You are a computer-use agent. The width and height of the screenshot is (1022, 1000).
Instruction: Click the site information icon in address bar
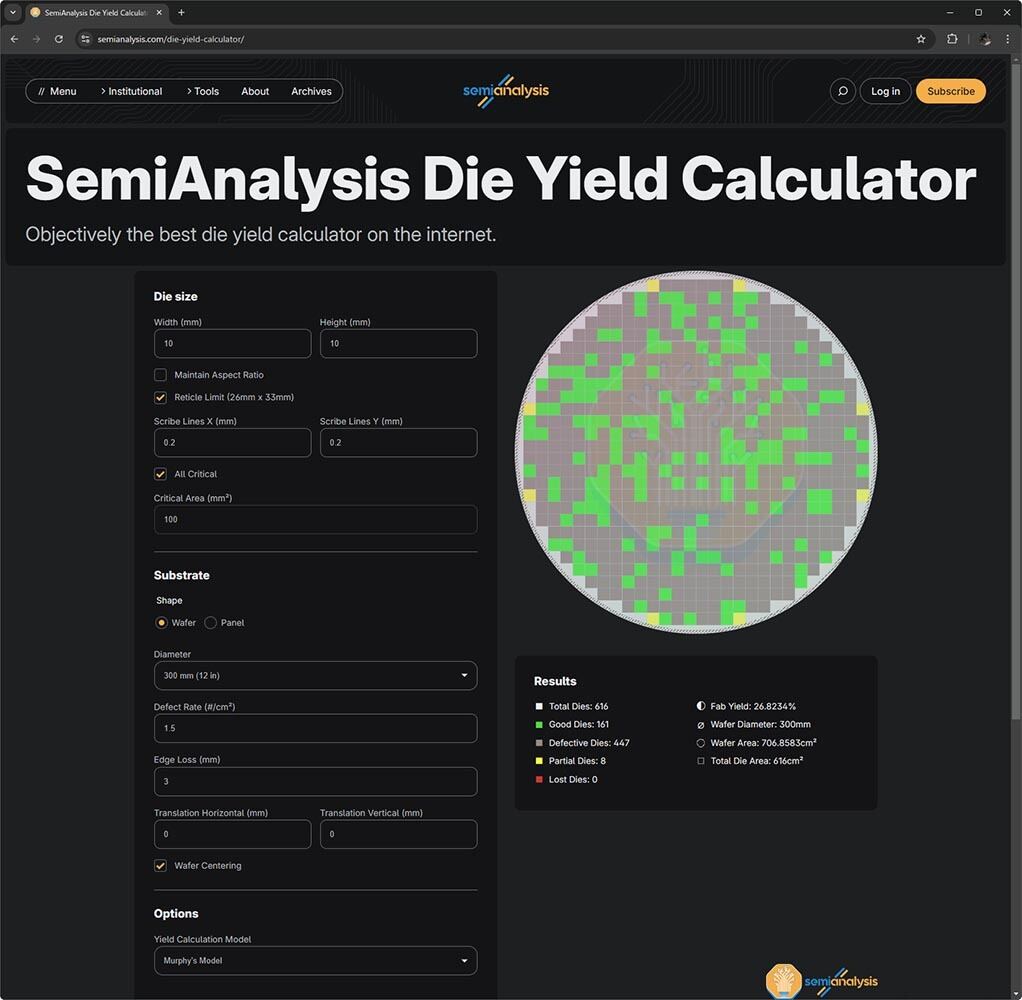coord(86,39)
